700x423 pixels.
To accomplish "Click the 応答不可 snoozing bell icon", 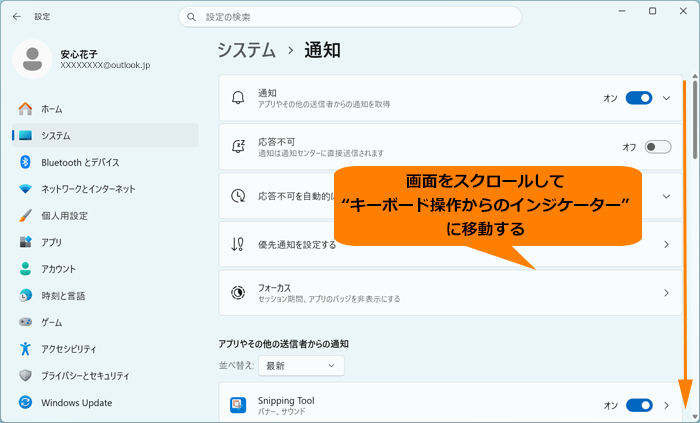I will [238, 146].
